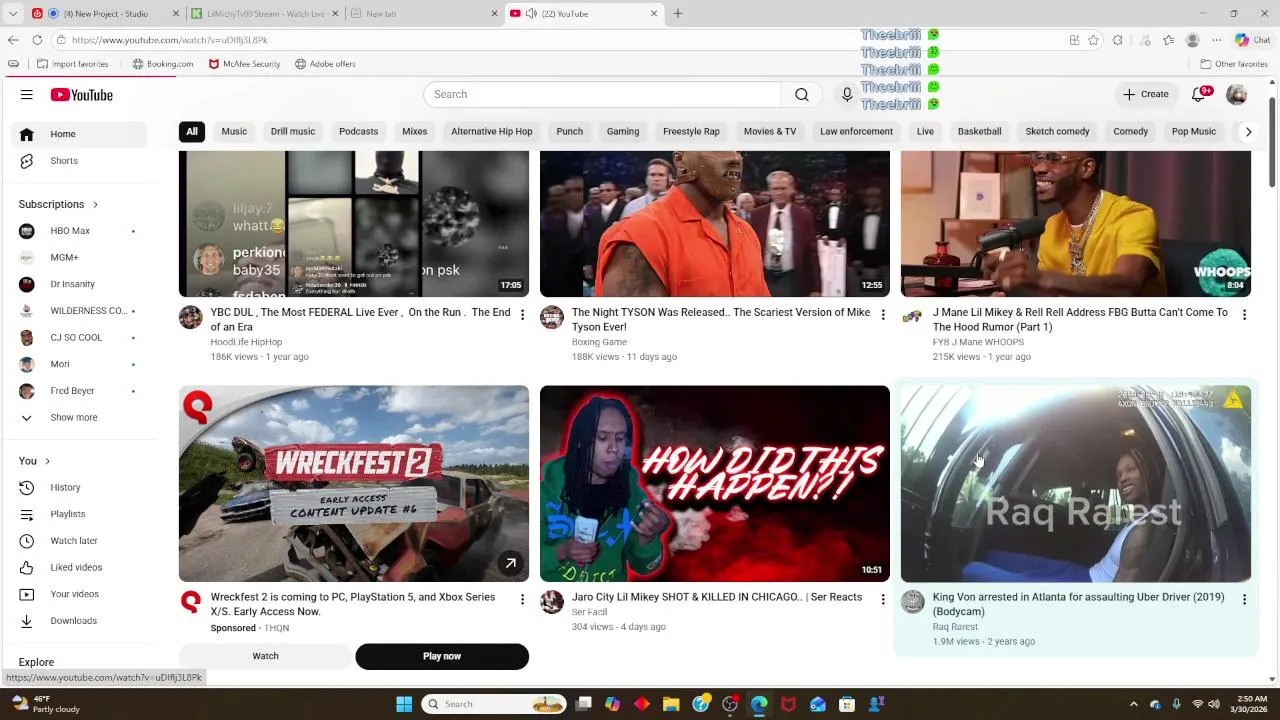
Task: Open Microsoft Store from the taskbar
Action: pyautogui.click(x=847, y=704)
